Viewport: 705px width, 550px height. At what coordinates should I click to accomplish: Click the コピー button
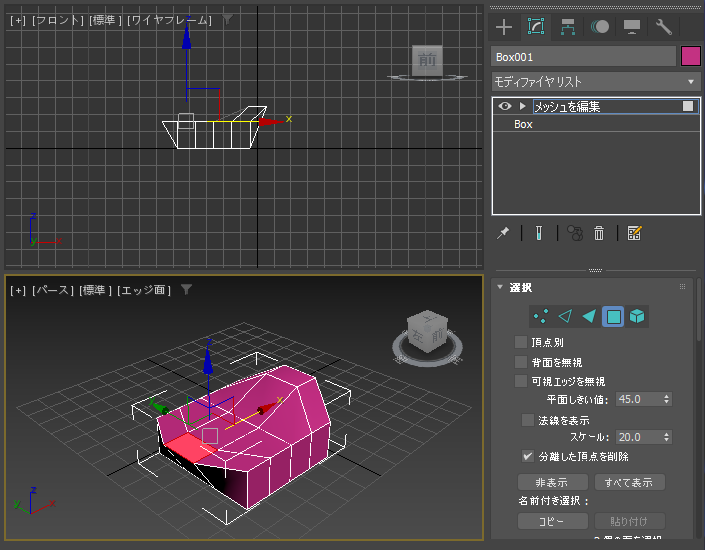click(553, 521)
